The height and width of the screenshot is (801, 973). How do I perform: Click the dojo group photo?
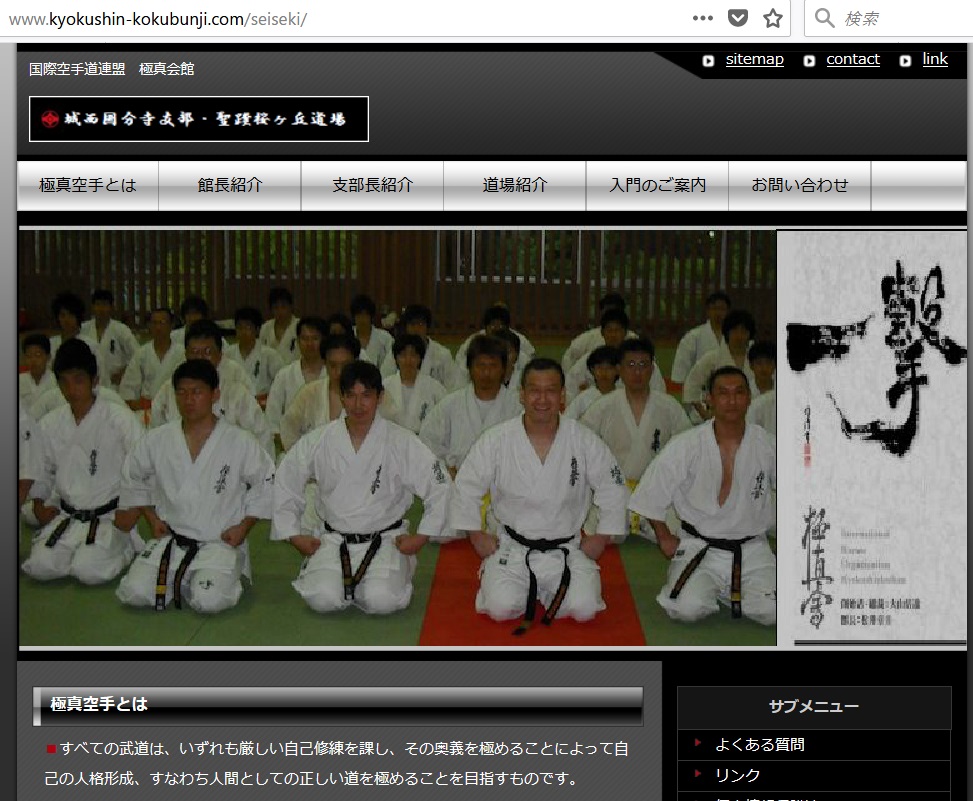[397, 438]
